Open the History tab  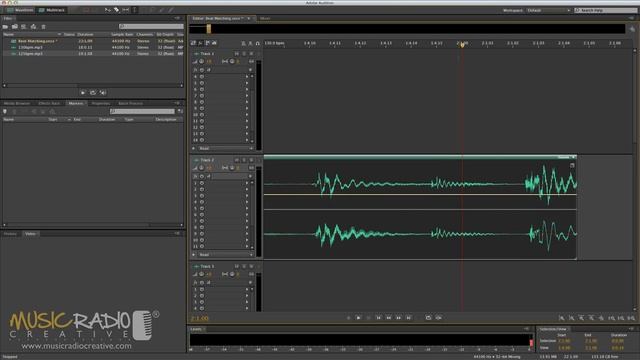[x=10, y=234]
